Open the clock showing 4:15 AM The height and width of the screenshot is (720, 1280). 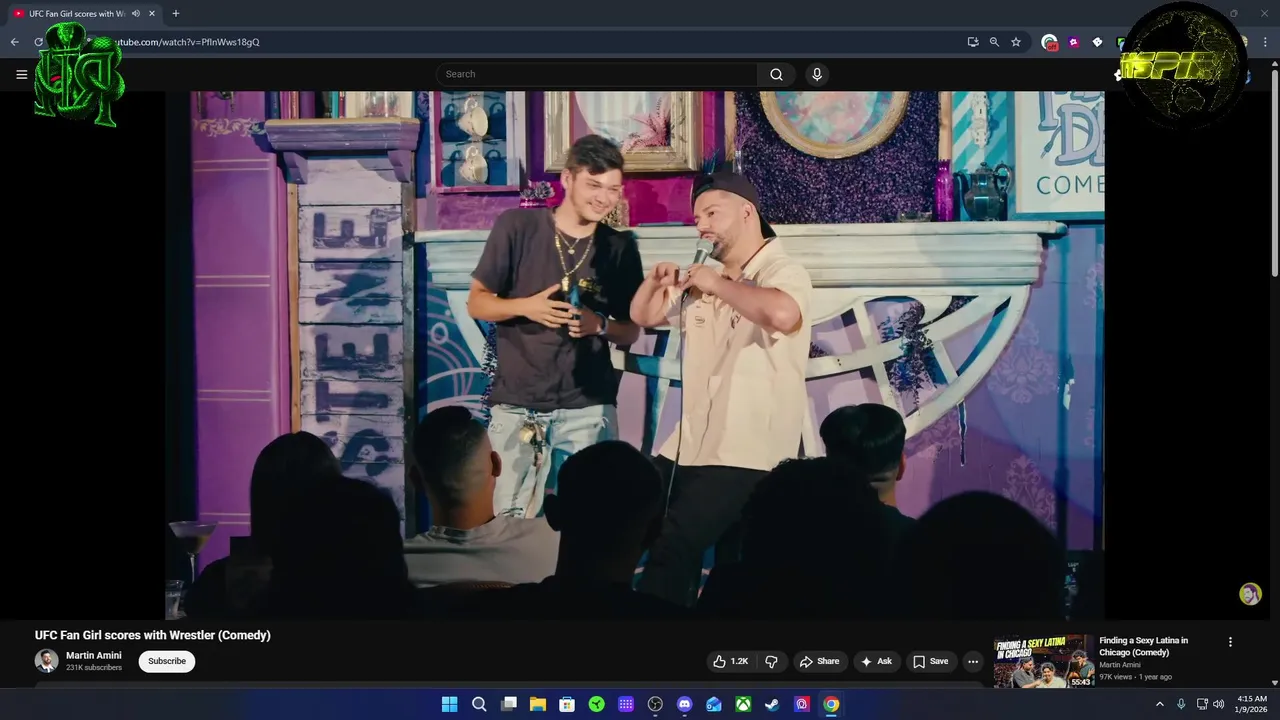[1252, 704]
